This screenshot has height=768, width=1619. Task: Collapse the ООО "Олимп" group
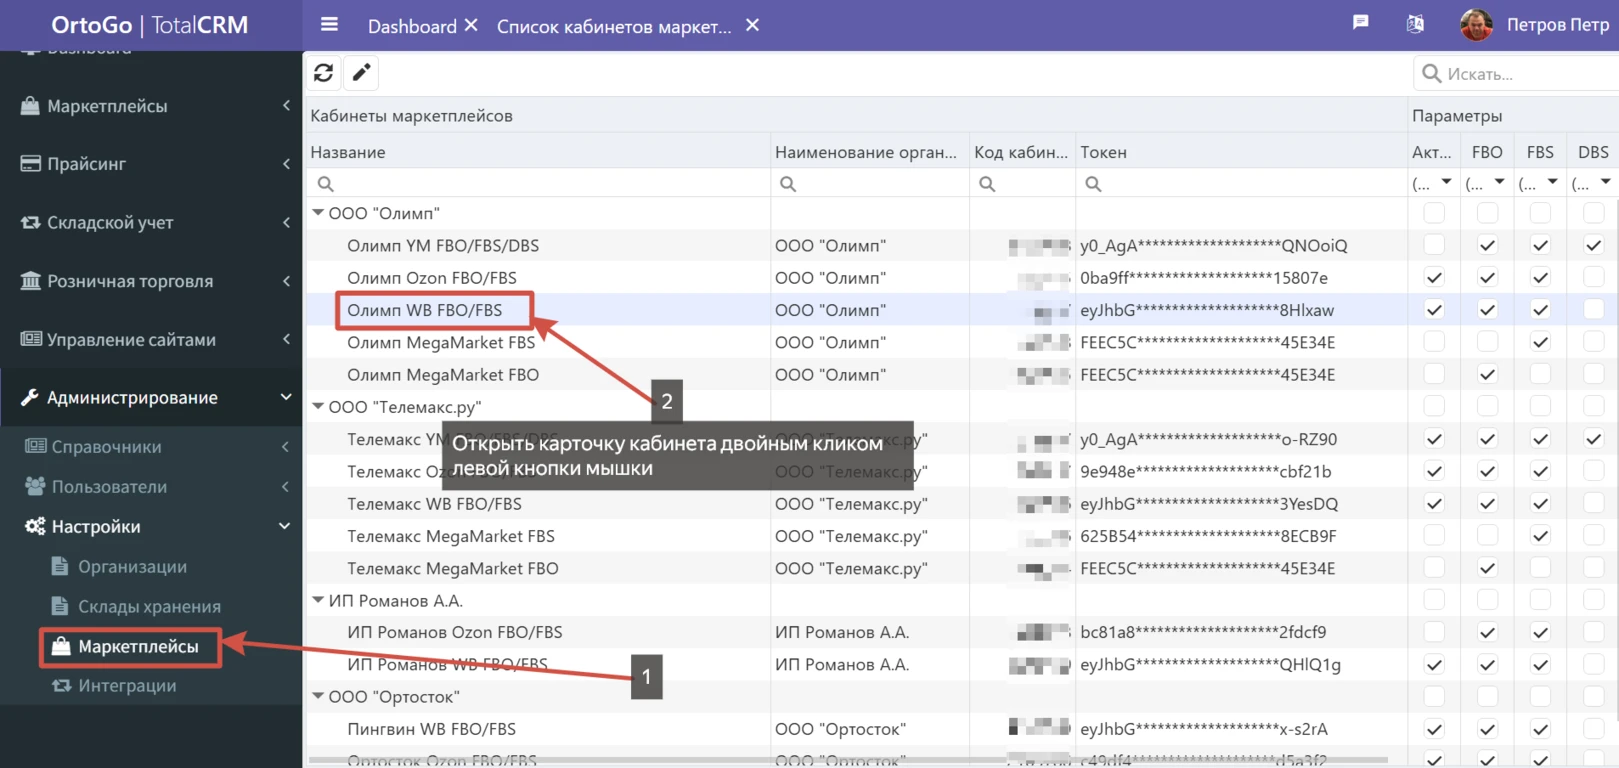(318, 213)
